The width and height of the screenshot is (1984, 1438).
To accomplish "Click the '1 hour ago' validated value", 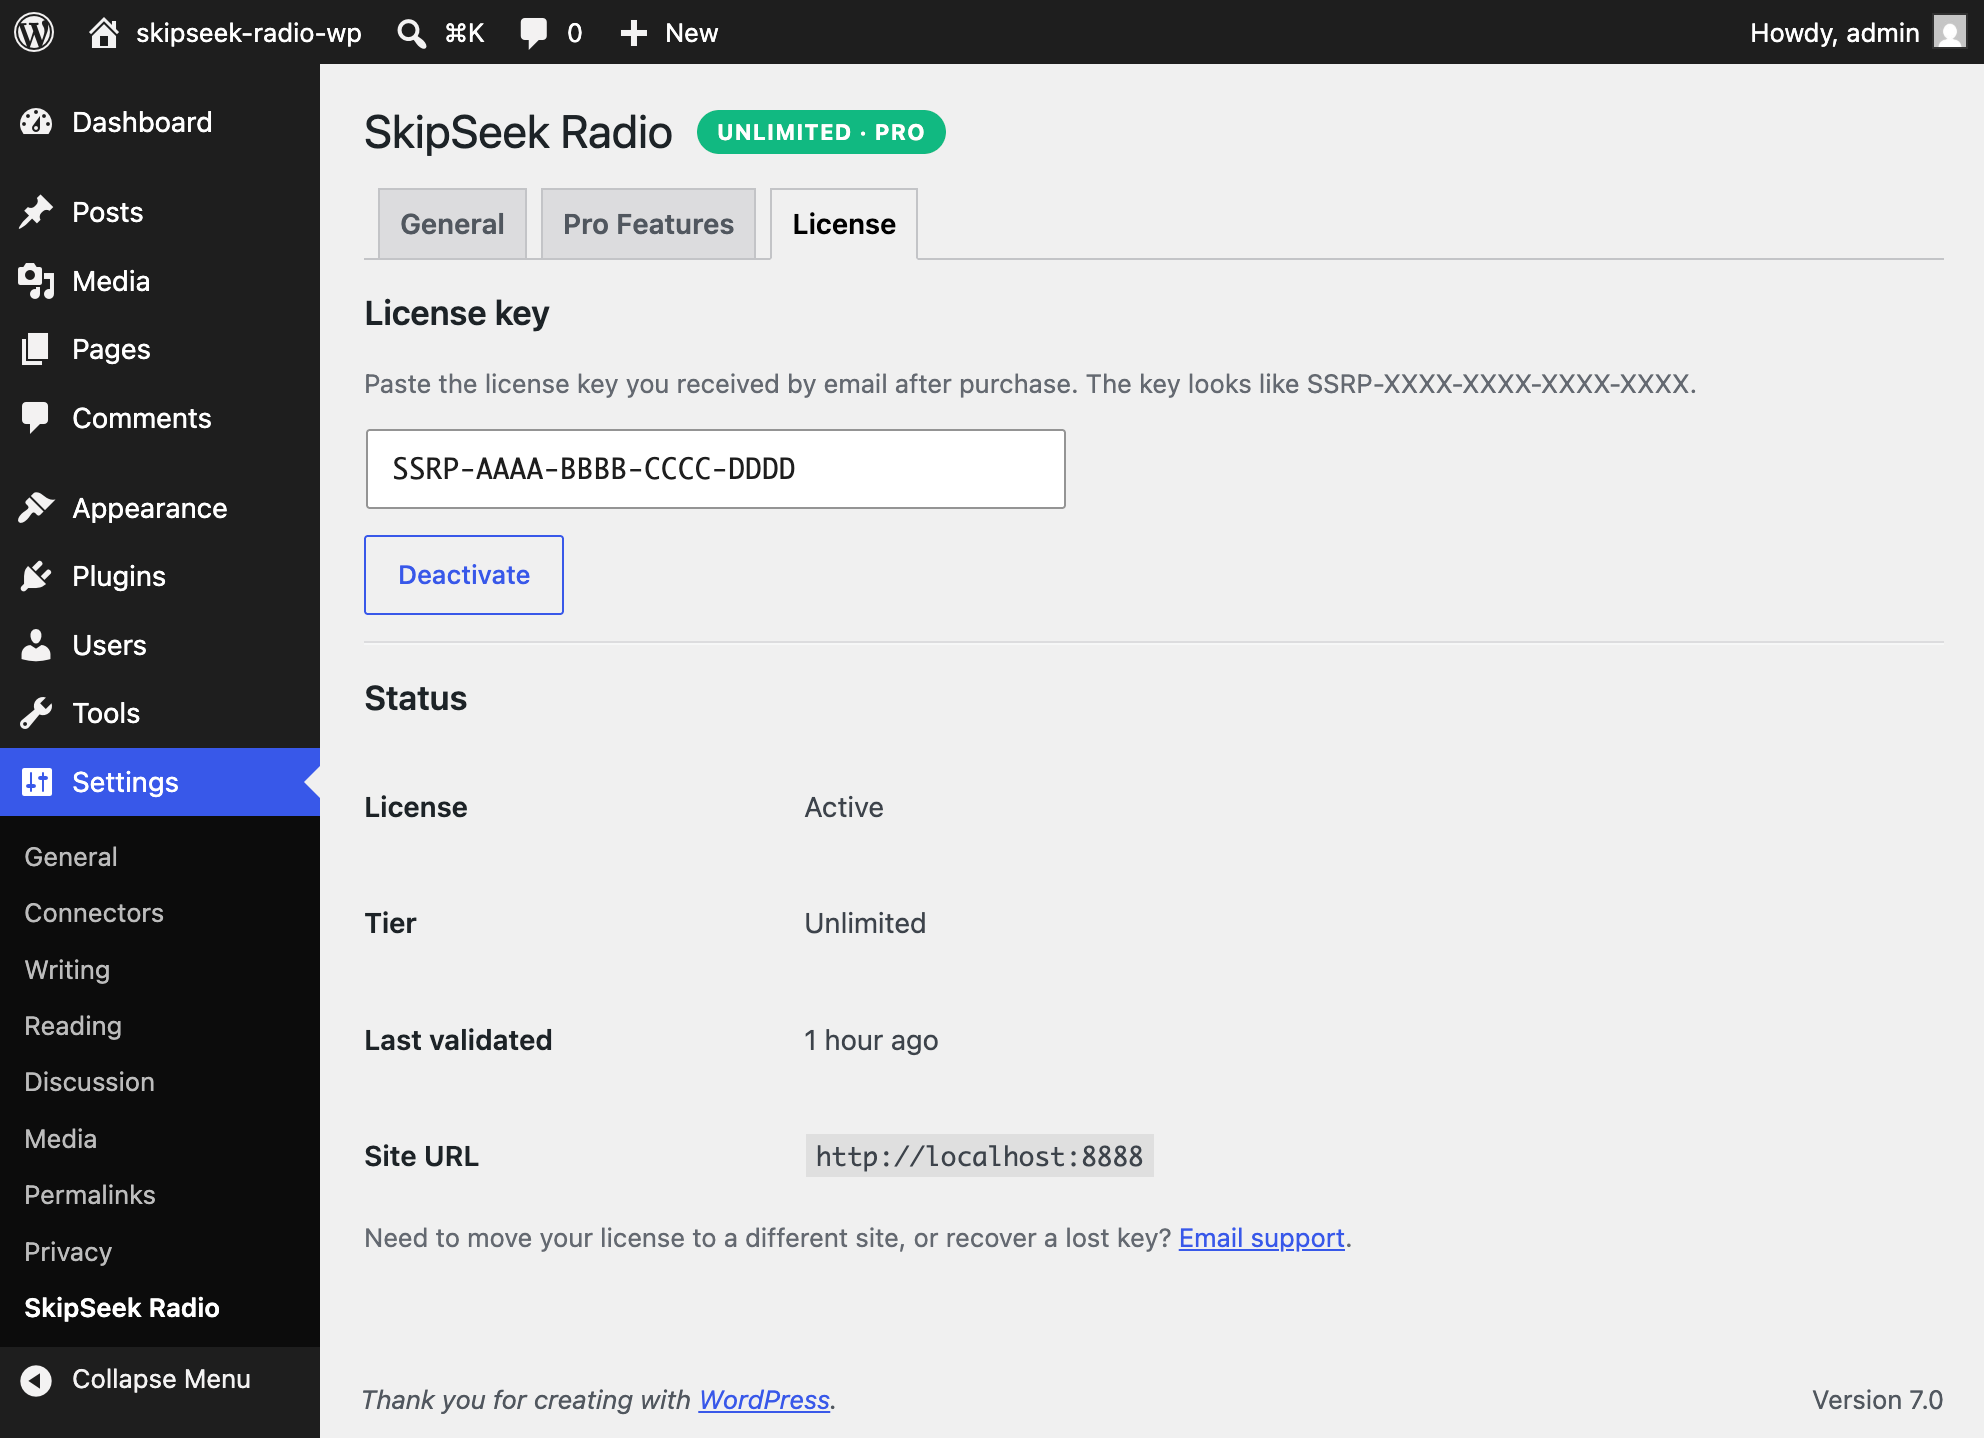I will [x=871, y=1040].
